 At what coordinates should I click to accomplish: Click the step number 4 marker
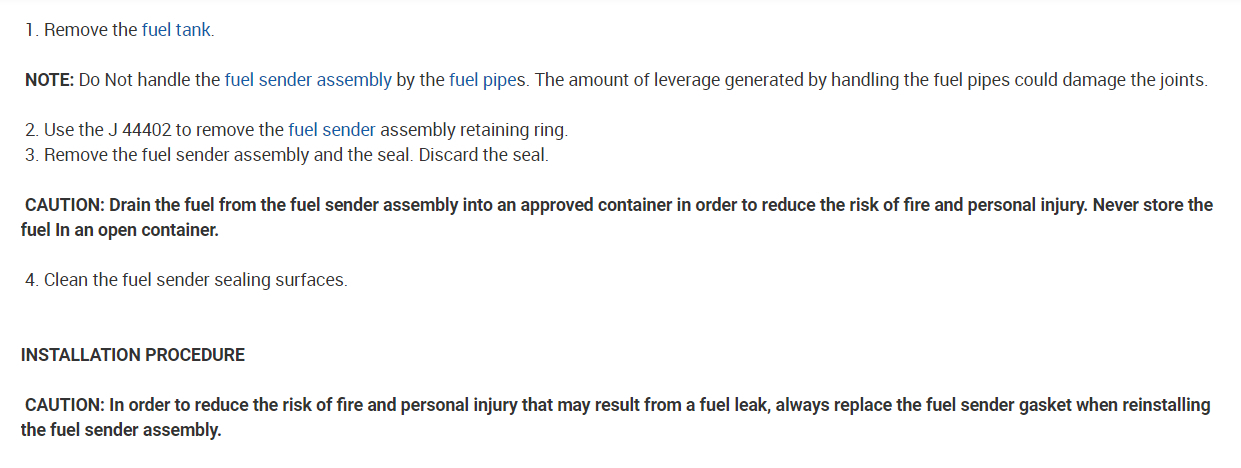coord(32,280)
